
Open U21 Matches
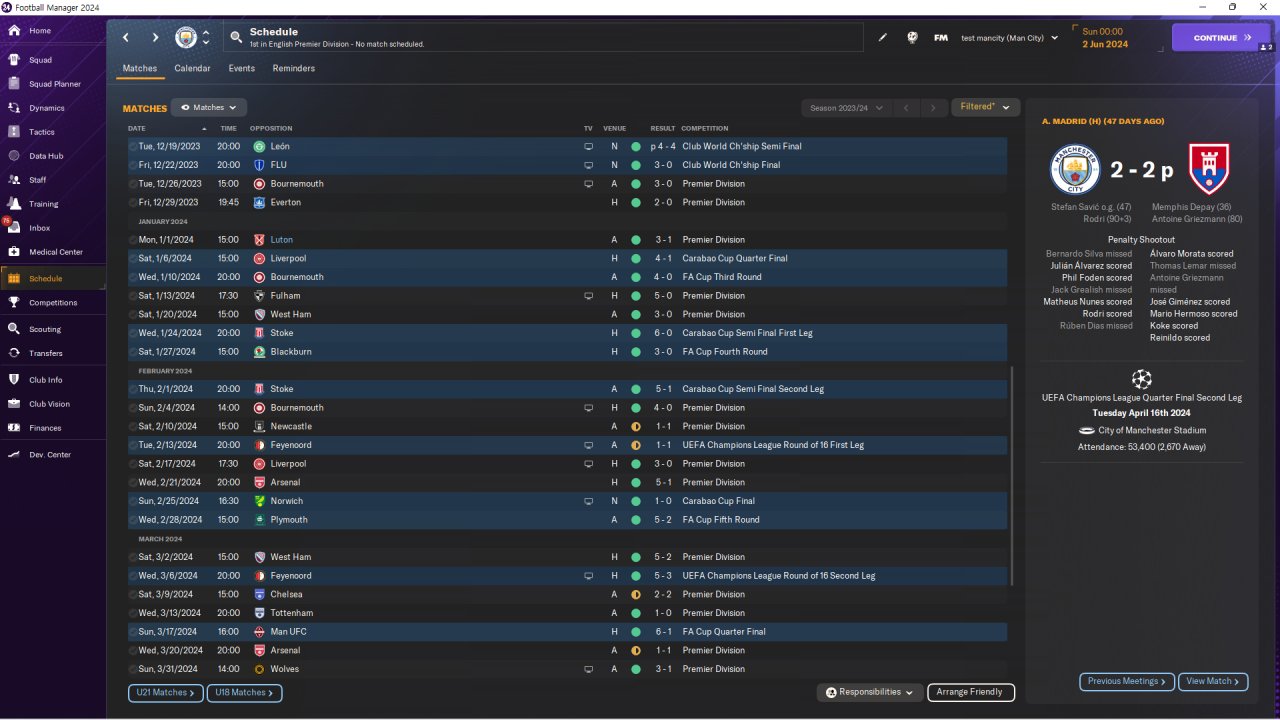point(166,692)
